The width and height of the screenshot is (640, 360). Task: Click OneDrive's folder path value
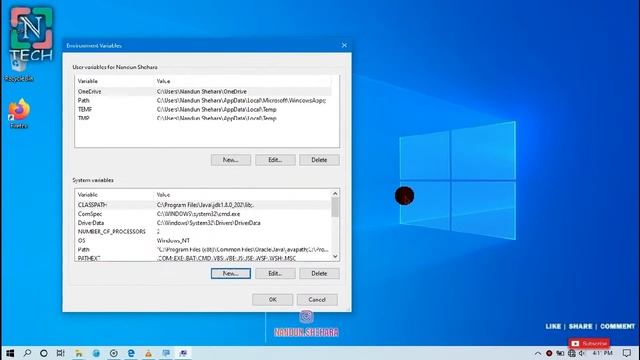pyautogui.click(x=202, y=91)
